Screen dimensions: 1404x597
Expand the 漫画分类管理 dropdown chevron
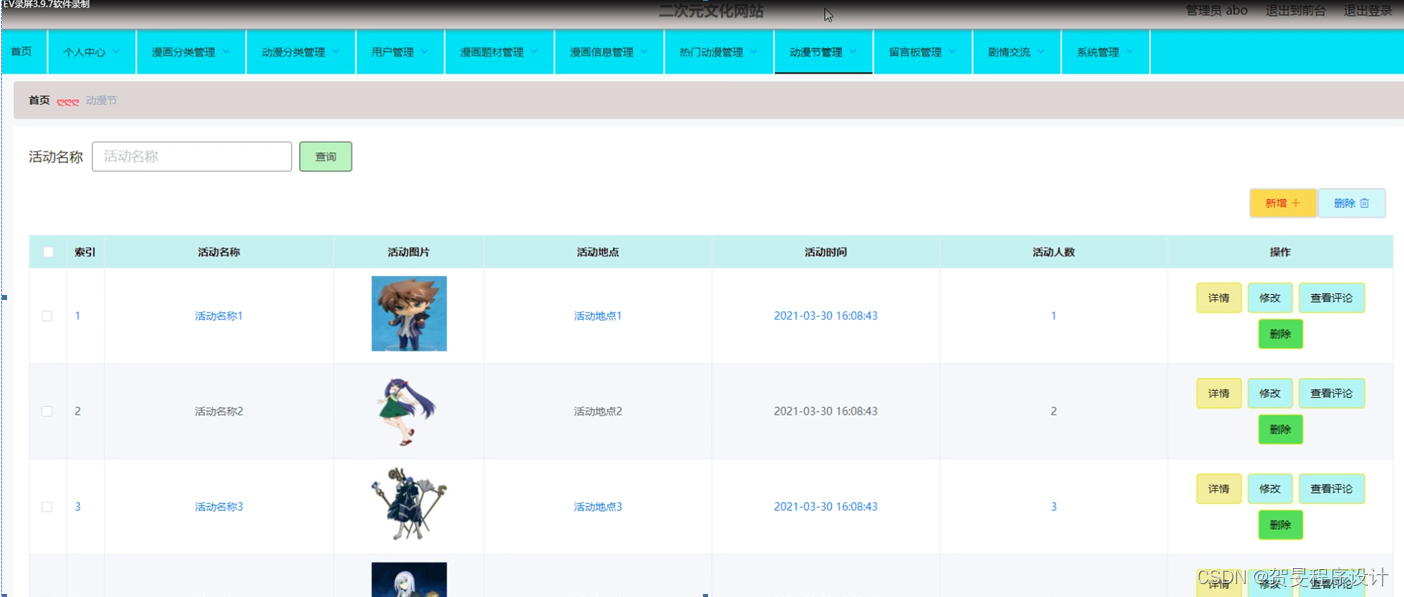227,52
